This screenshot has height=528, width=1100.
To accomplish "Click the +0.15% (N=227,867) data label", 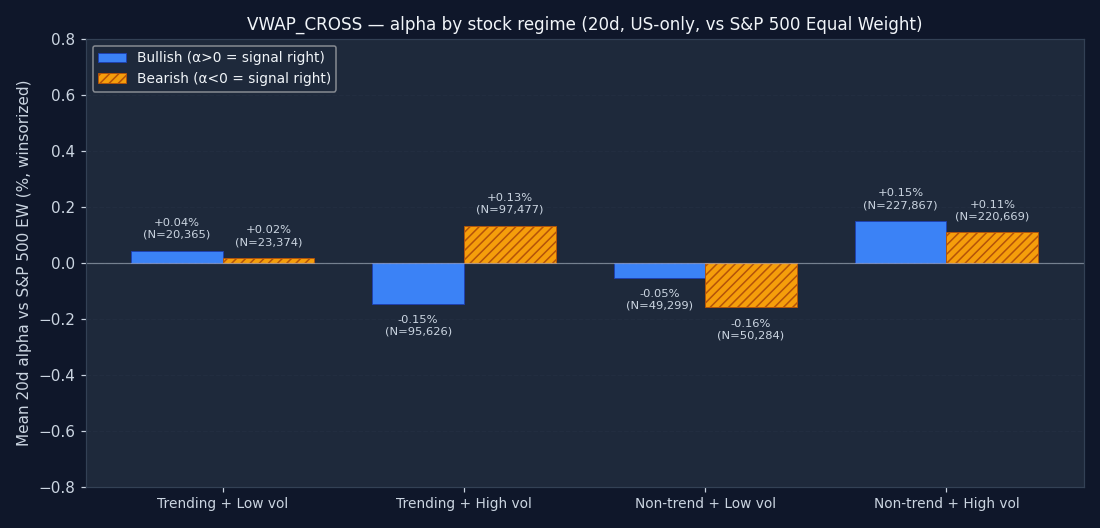I will (x=900, y=199).
